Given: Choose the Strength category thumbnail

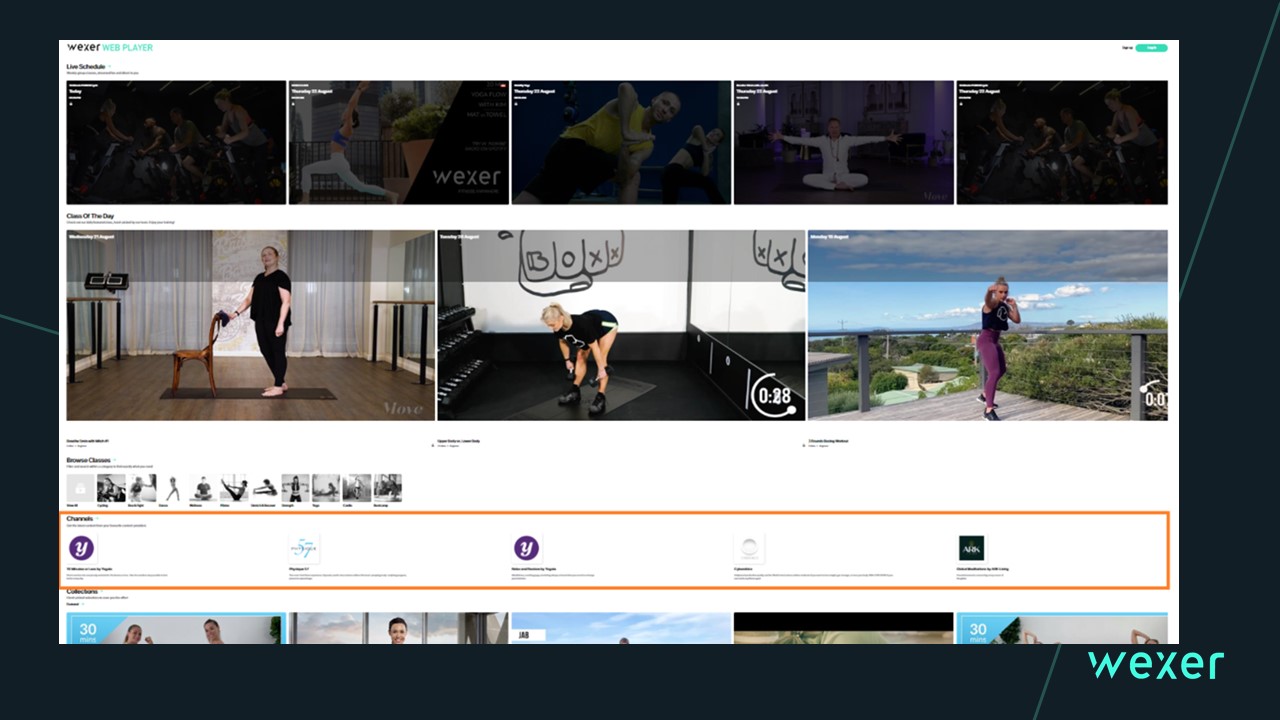Looking at the screenshot, I should [x=295, y=488].
